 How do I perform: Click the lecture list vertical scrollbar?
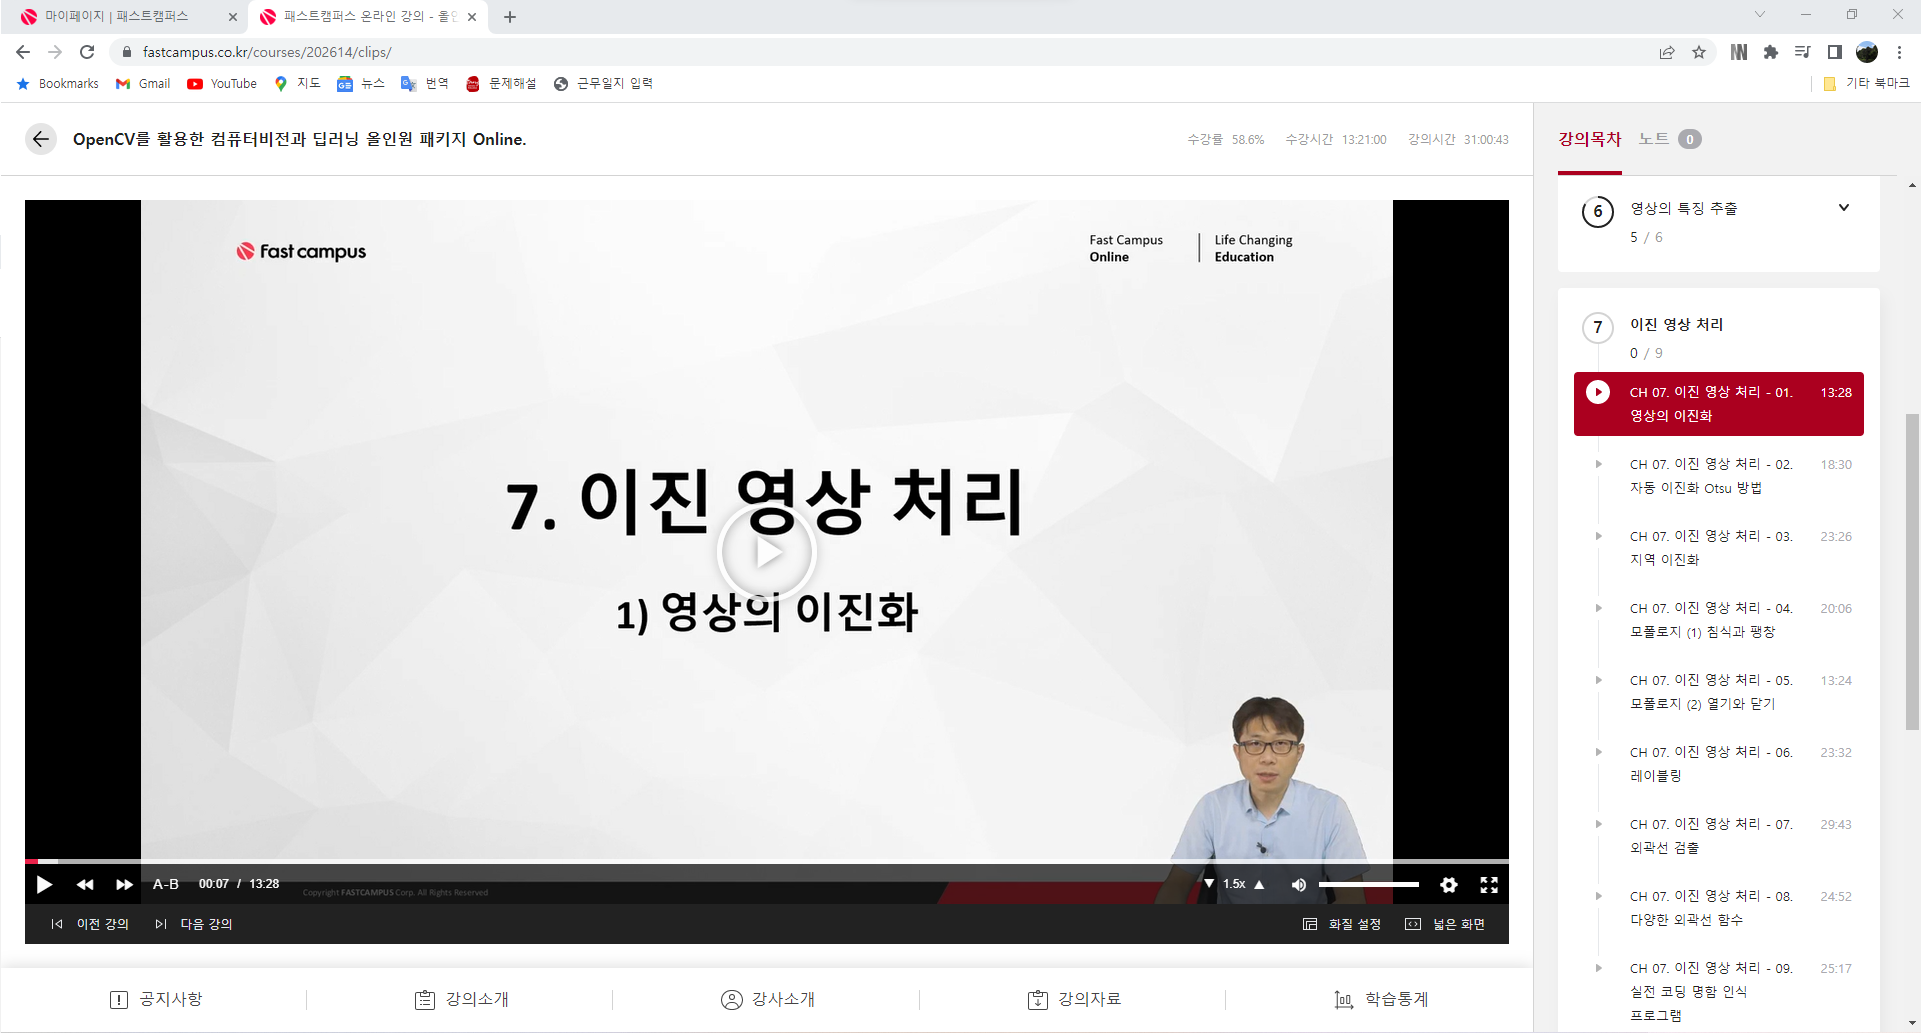point(1912,571)
